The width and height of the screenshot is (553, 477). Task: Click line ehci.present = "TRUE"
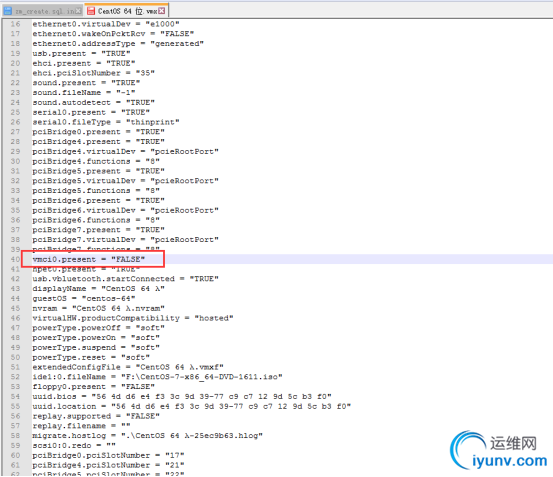(x=84, y=63)
